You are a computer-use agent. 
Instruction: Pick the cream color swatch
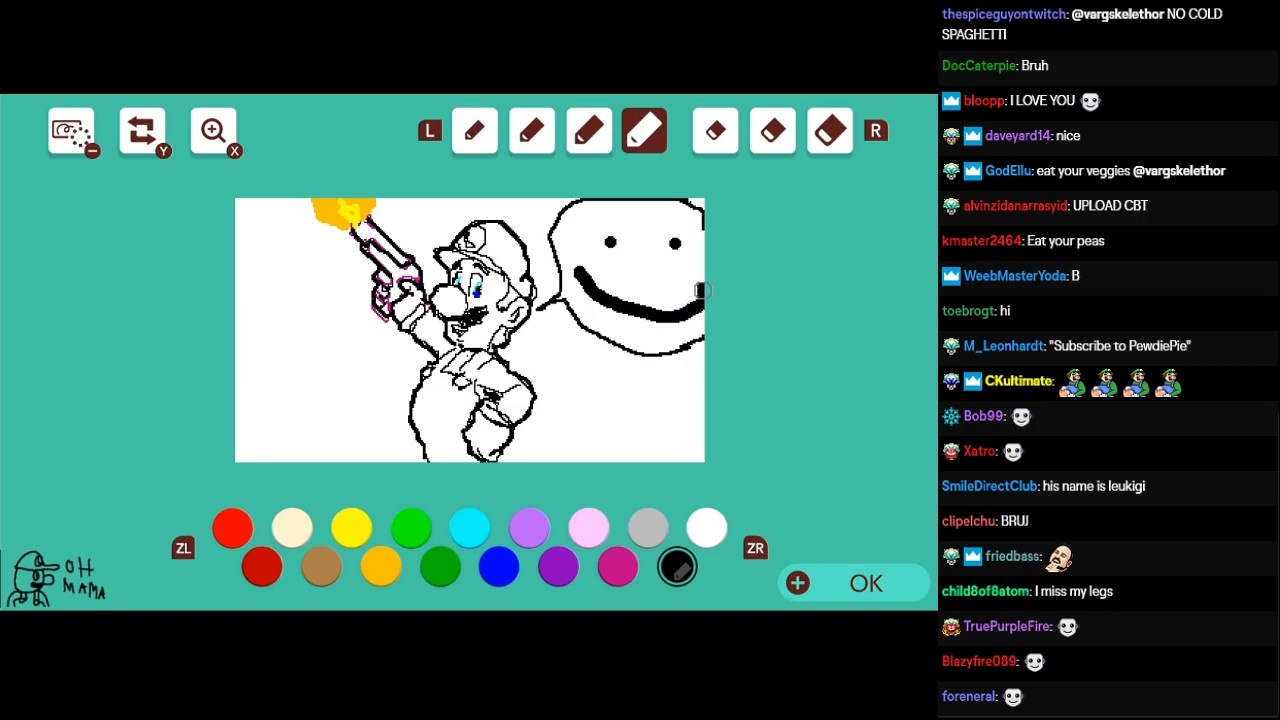pos(292,528)
